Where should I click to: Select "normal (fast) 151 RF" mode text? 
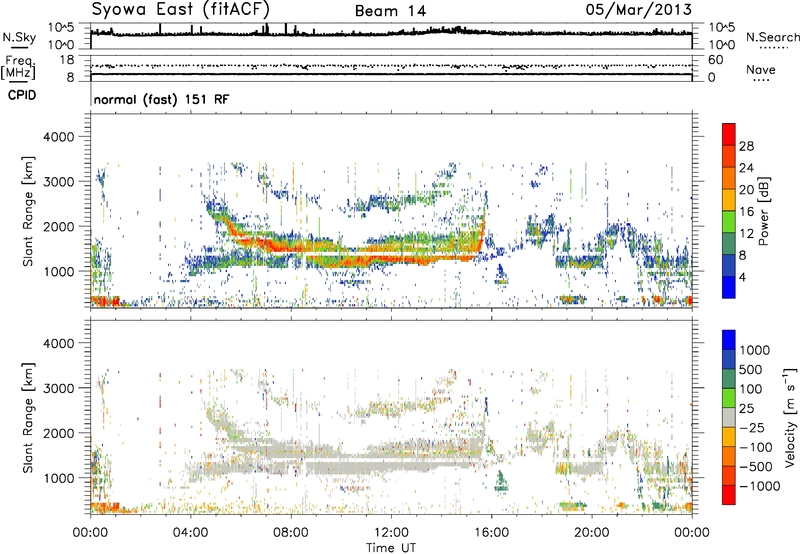point(161,99)
